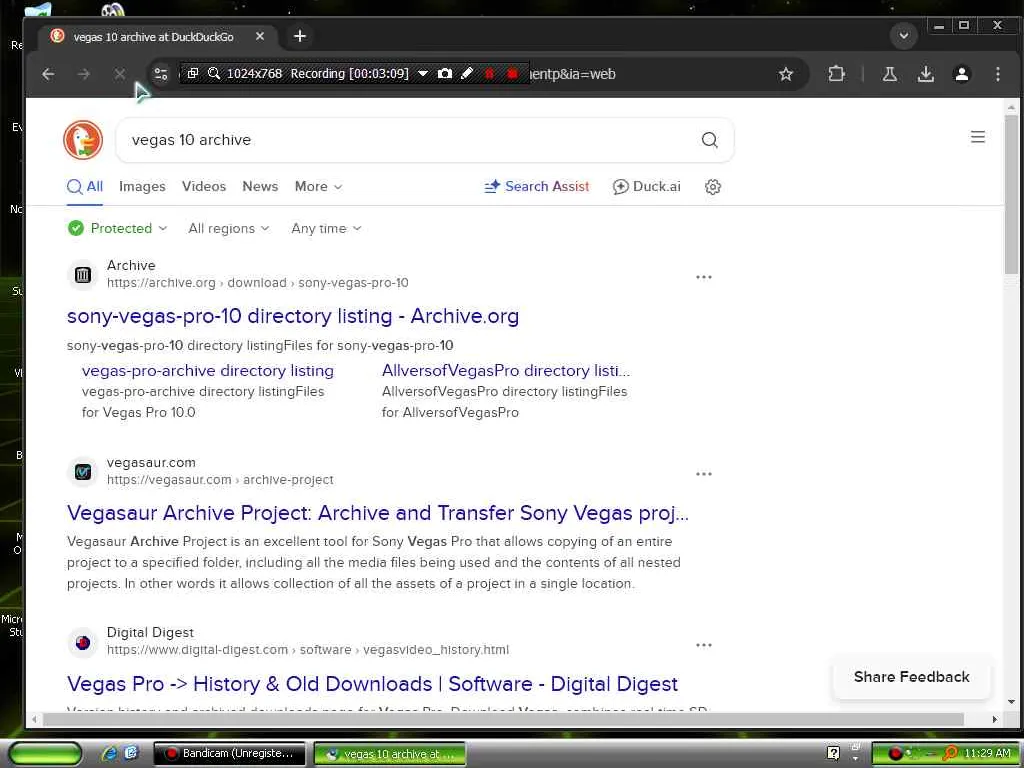Screen dimensions: 1024x768
Task: Switch to Videos tab
Action: 204,186
